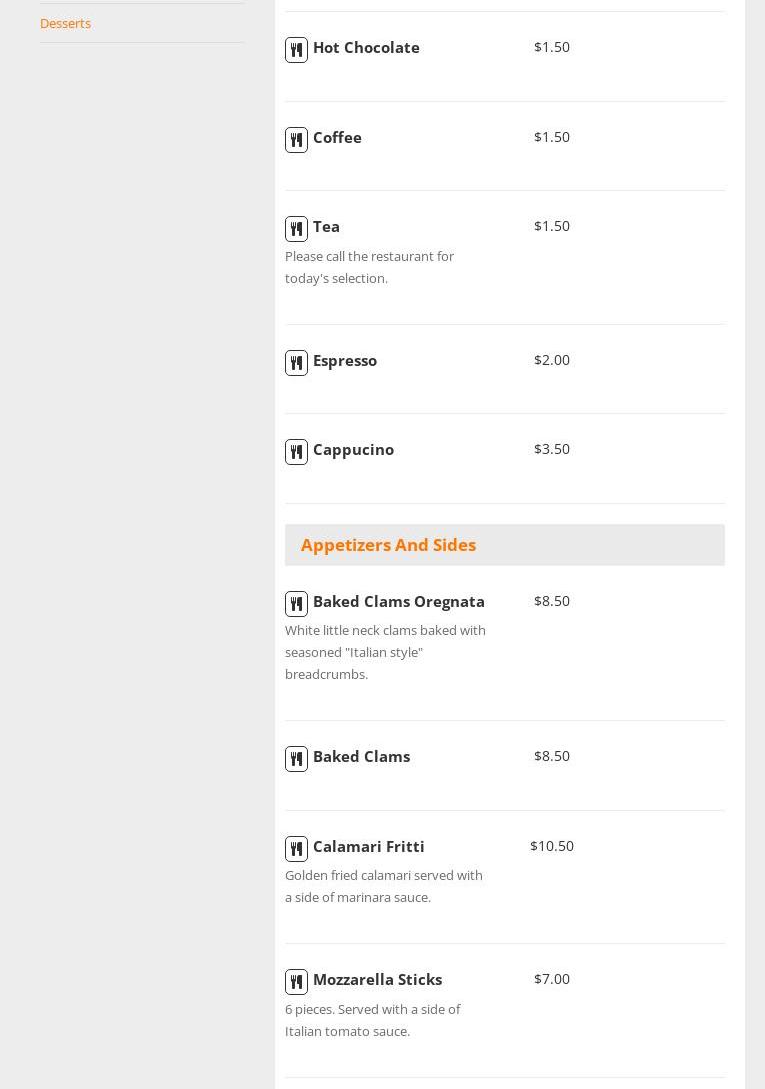Click the utensils icon beside Hot Chocolate
This screenshot has height=1089, width=765.
[296, 50]
